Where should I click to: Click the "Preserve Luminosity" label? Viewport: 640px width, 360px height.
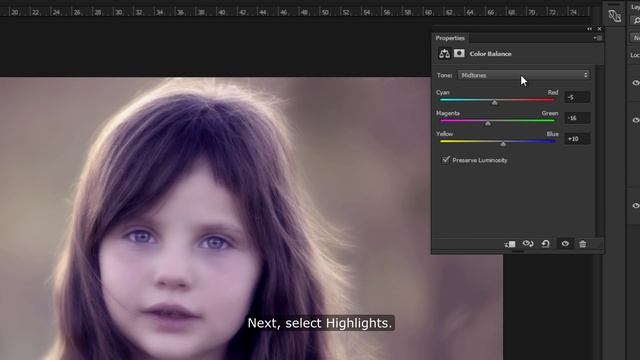(480, 160)
